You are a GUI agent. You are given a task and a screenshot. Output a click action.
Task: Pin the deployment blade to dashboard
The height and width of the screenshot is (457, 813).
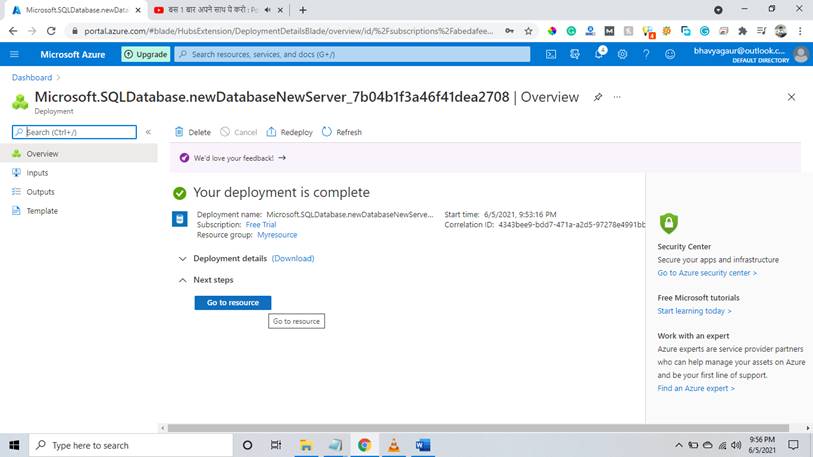[x=598, y=97]
